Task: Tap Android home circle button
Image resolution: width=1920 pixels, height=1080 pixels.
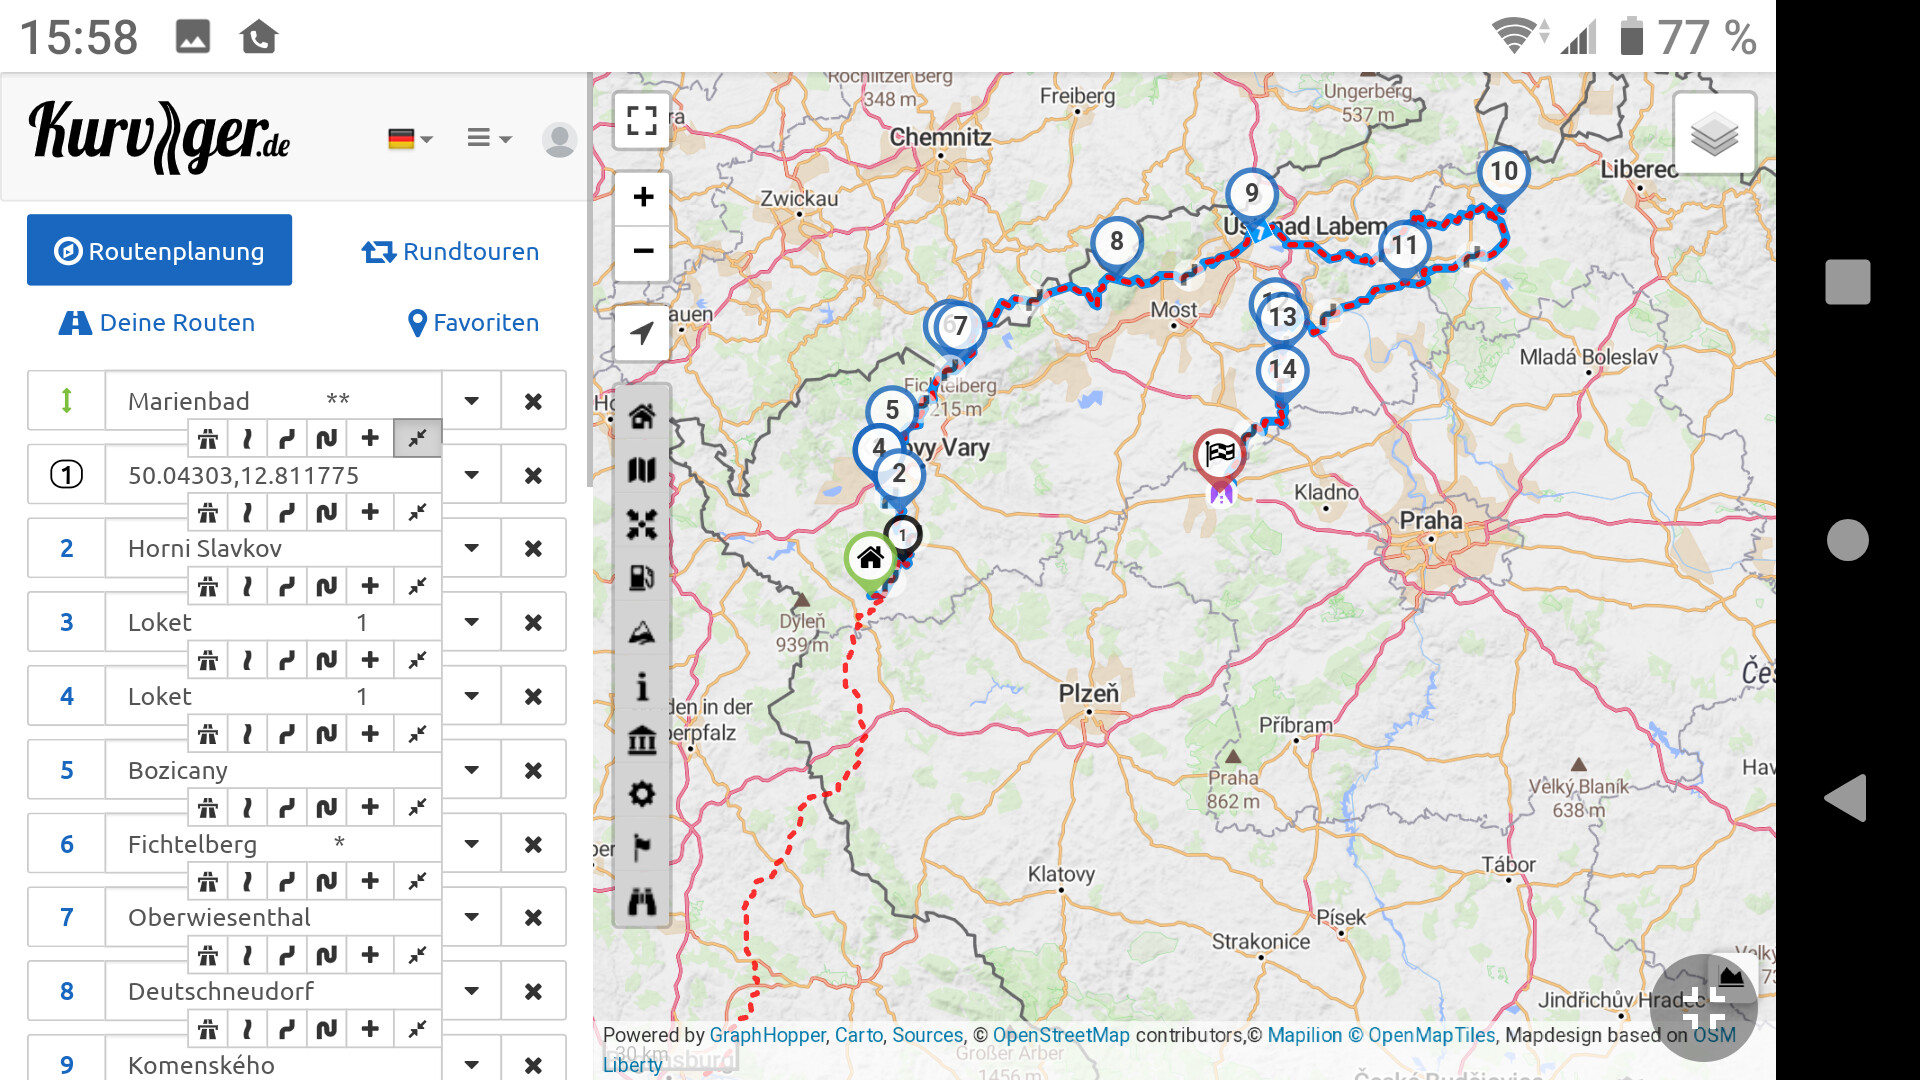Action: point(1847,540)
